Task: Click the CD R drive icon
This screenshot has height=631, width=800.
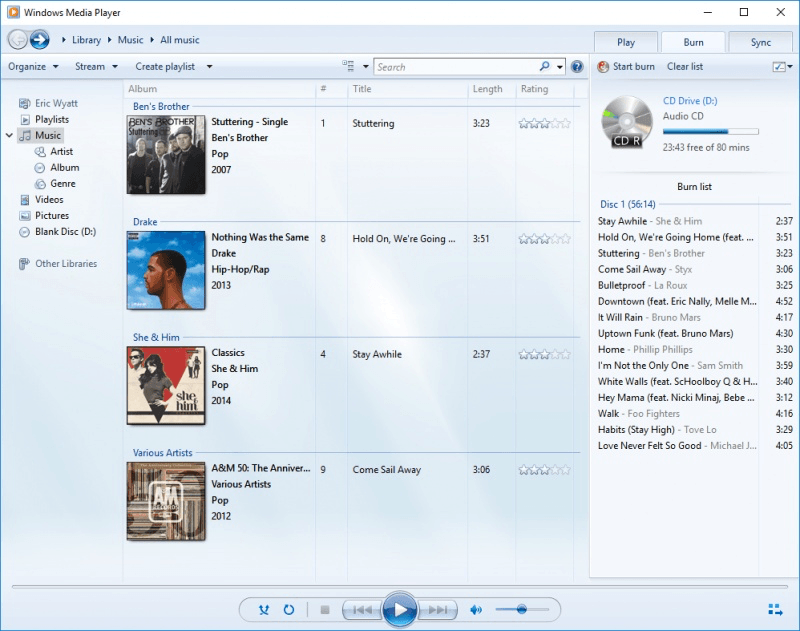Action: point(627,122)
